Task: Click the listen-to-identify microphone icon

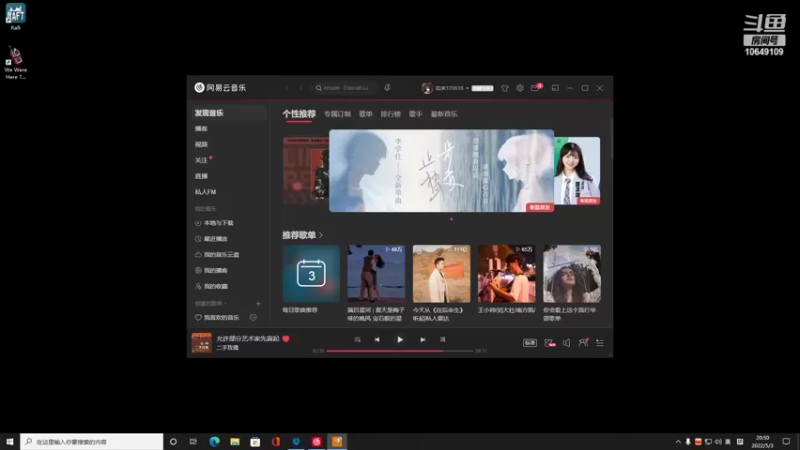Action: pos(387,88)
